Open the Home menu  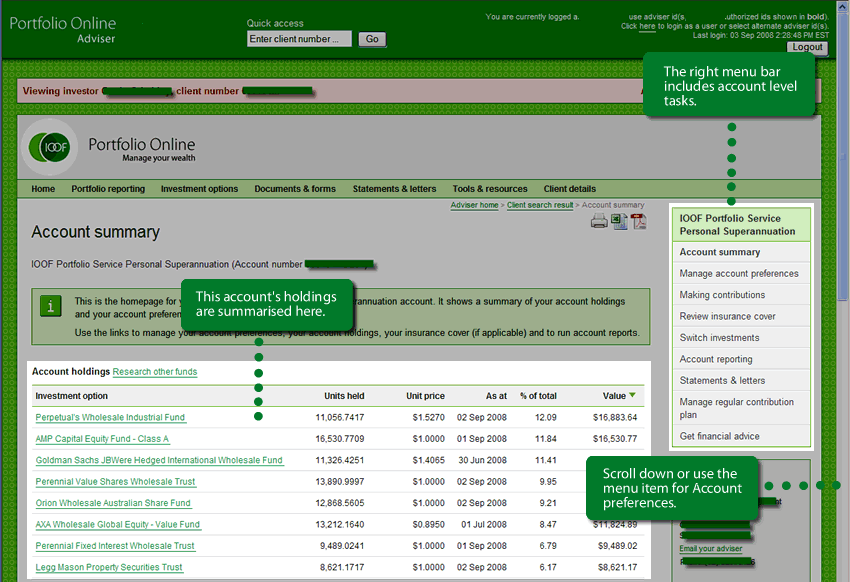43,189
